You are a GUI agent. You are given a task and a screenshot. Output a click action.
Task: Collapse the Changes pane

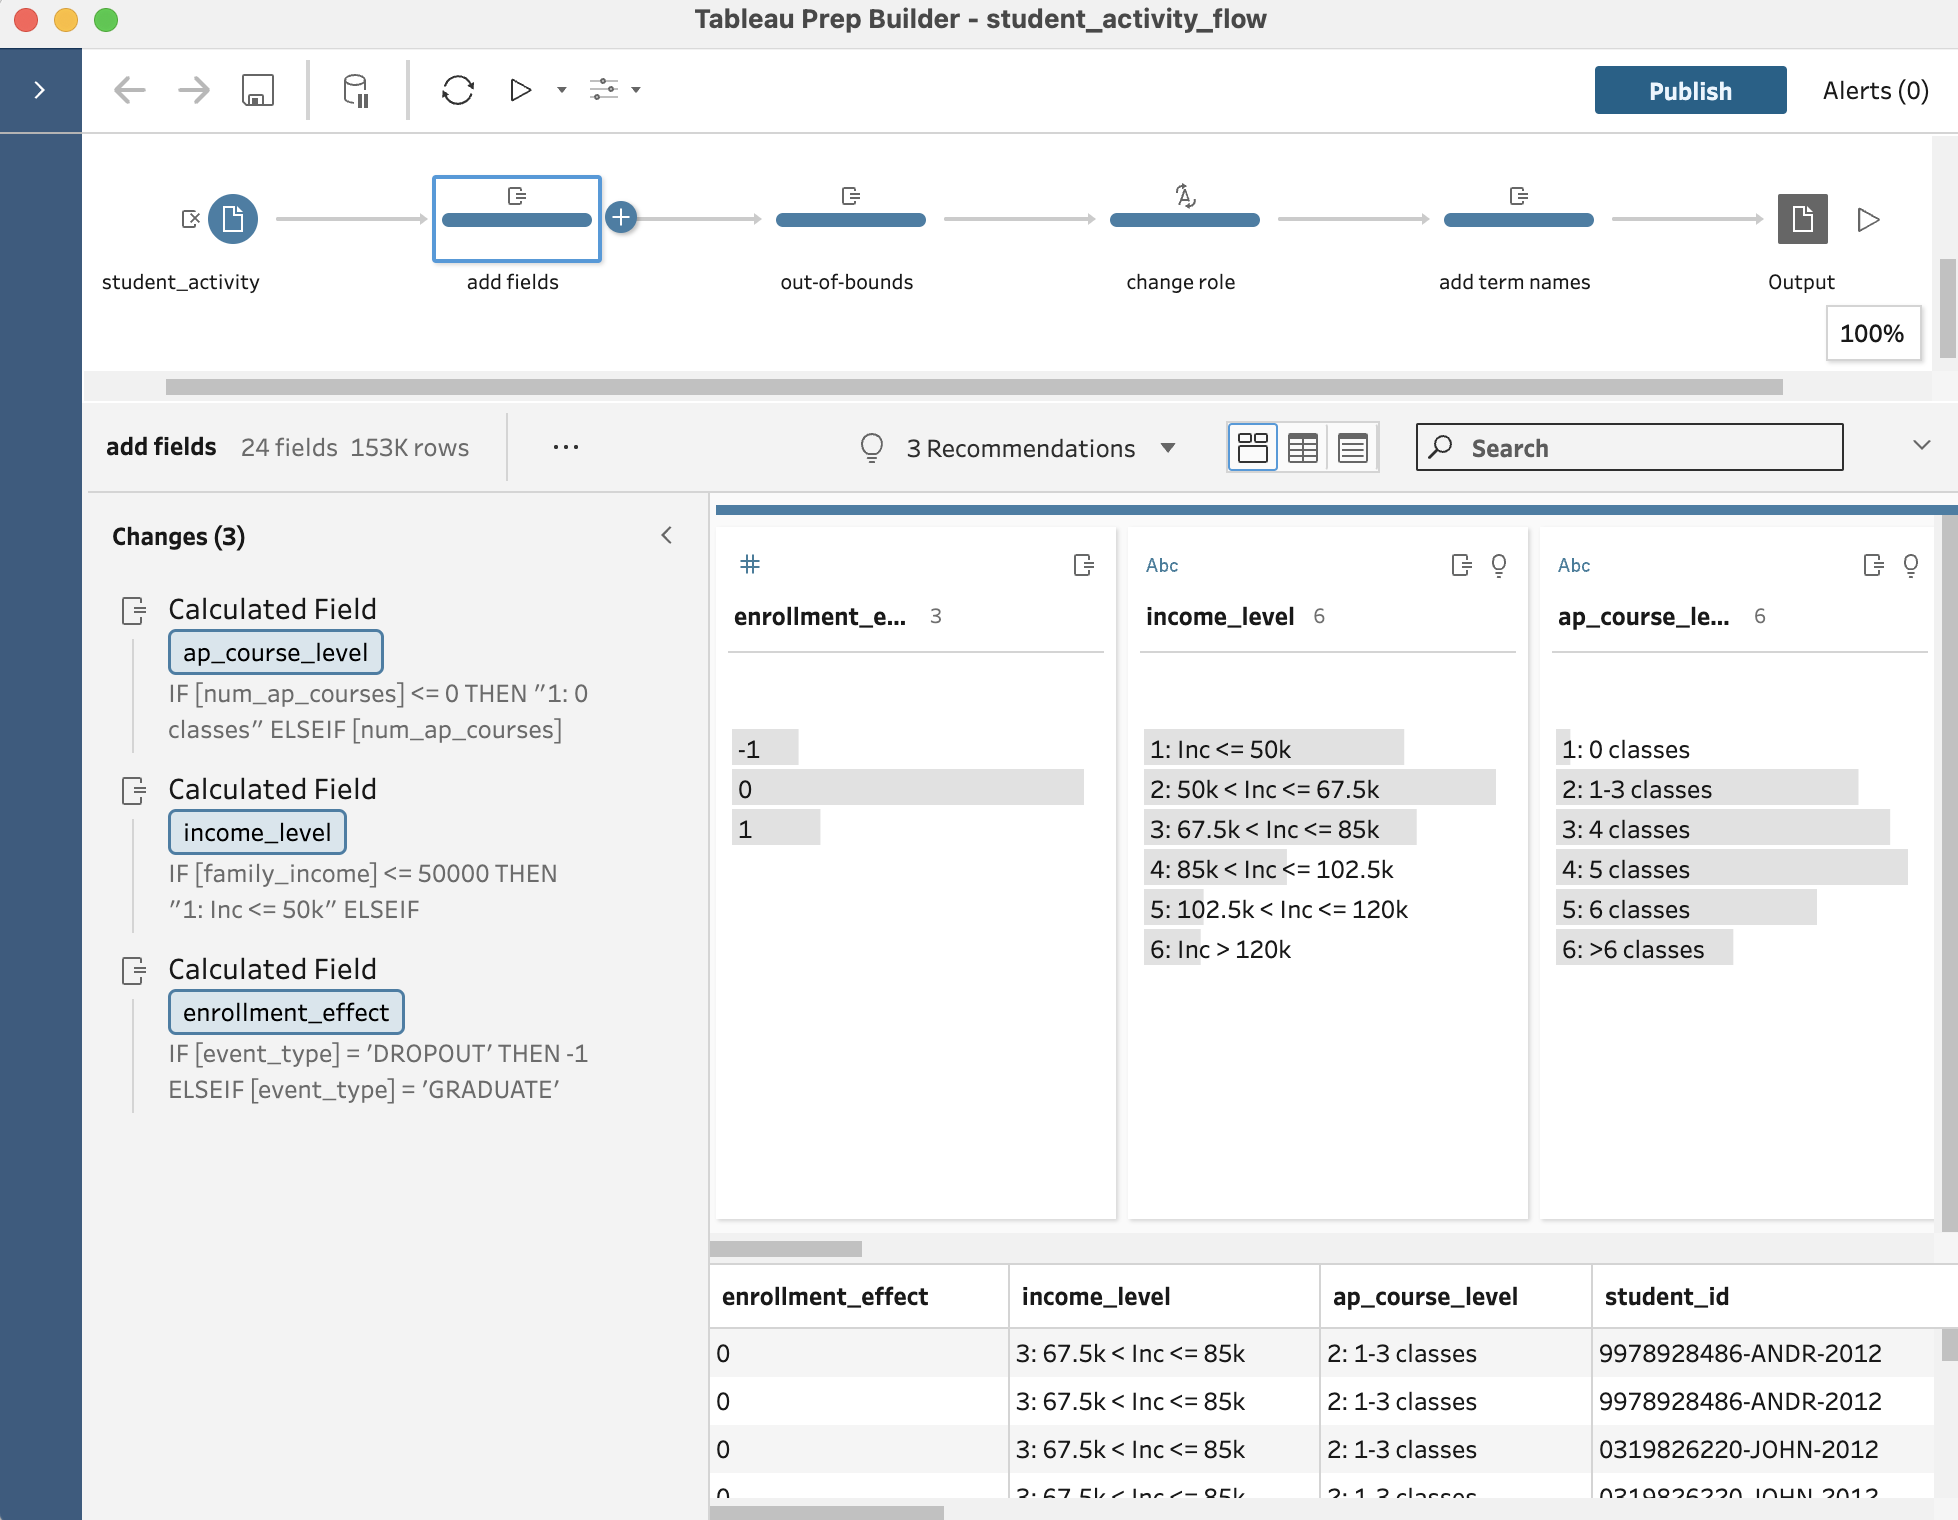[667, 536]
